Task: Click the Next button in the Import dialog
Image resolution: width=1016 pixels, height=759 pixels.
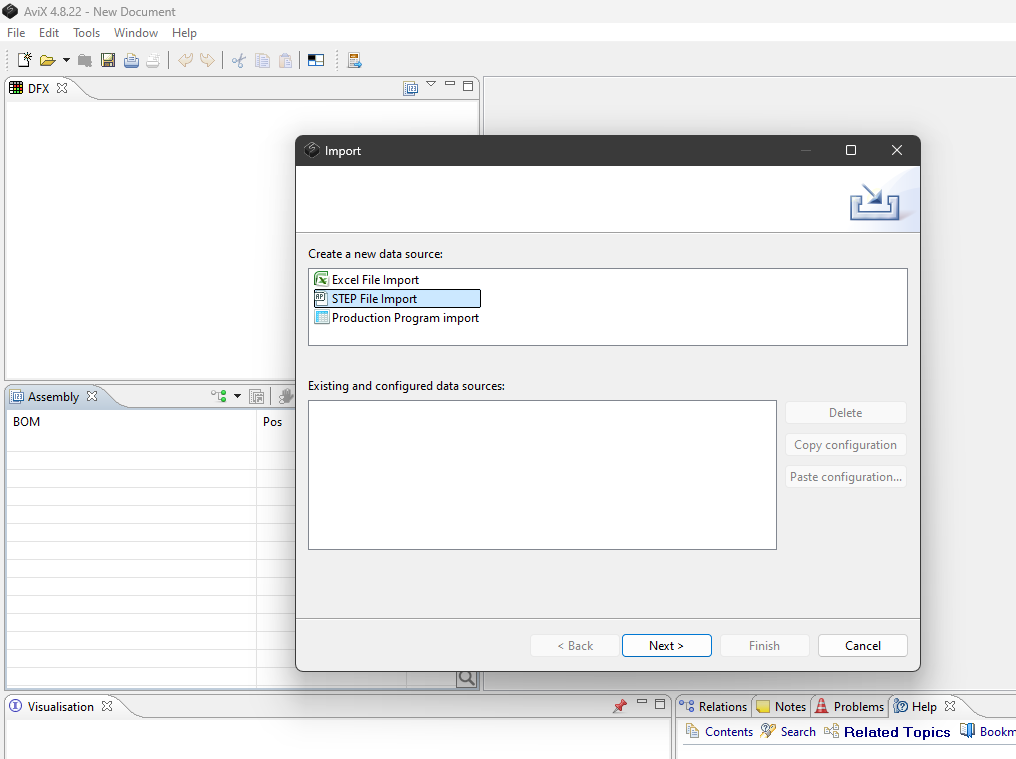Action: click(x=666, y=645)
